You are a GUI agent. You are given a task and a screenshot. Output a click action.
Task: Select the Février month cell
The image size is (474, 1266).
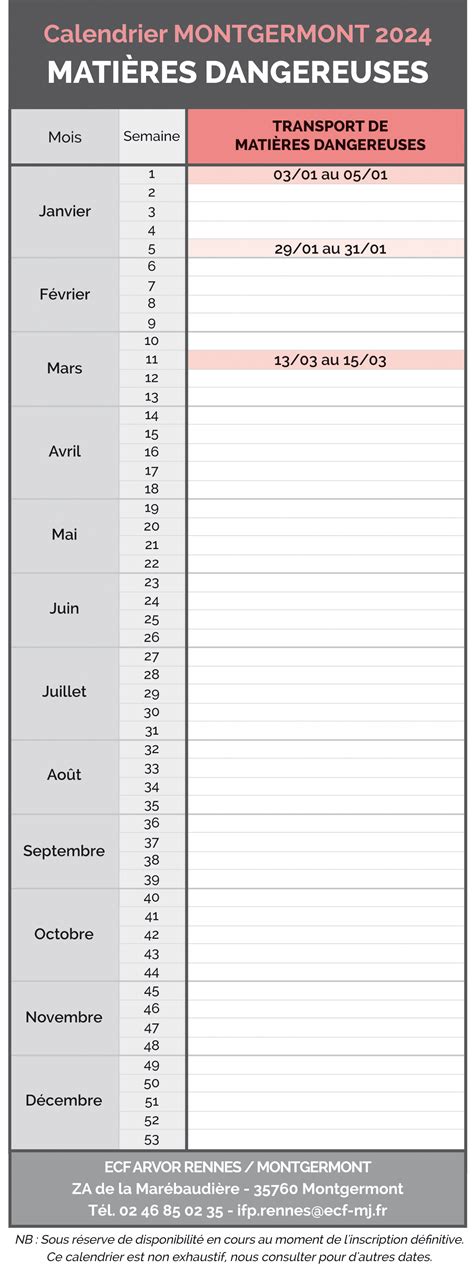pyautogui.click(x=65, y=295)
